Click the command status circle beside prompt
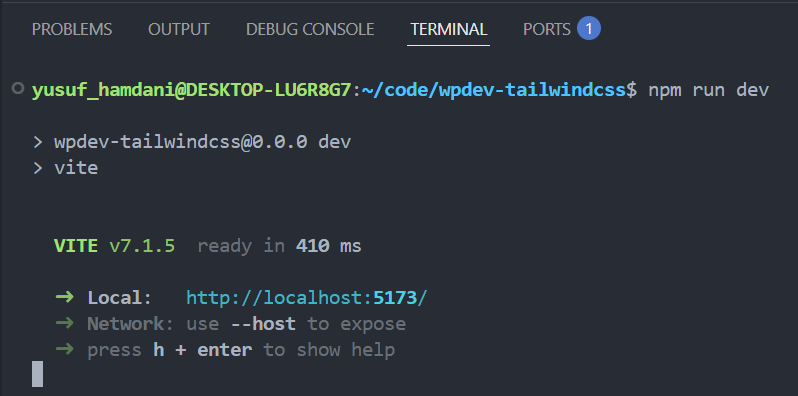 [x=18, y=89]
